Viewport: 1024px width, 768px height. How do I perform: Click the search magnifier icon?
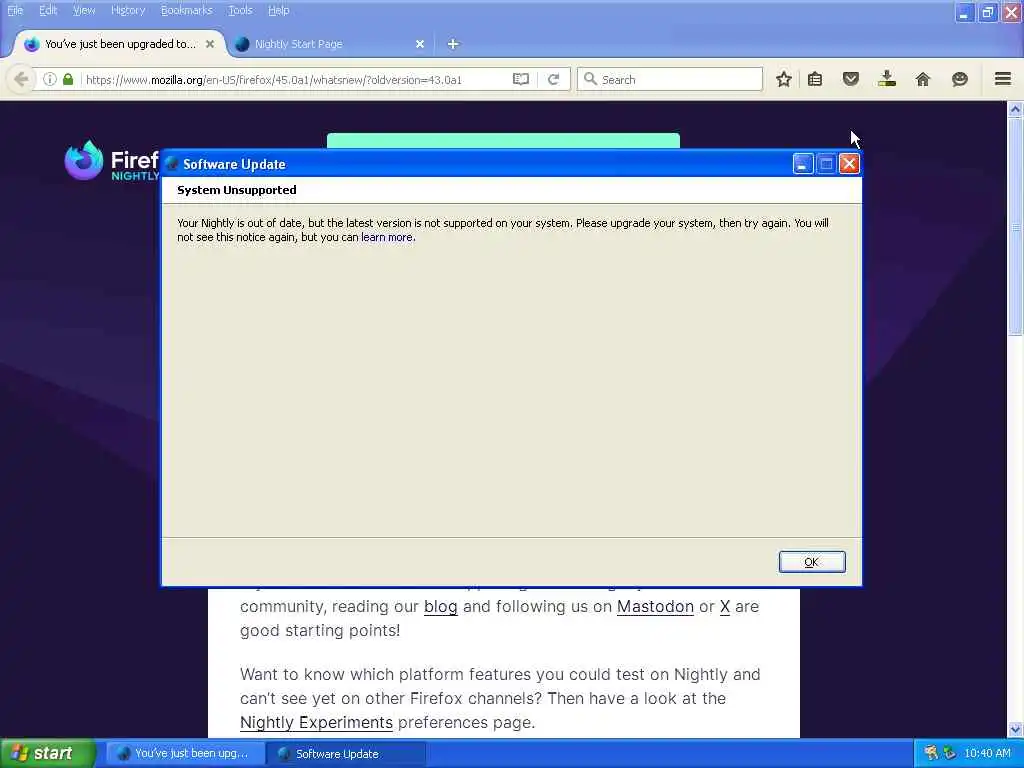click(590, 79)
